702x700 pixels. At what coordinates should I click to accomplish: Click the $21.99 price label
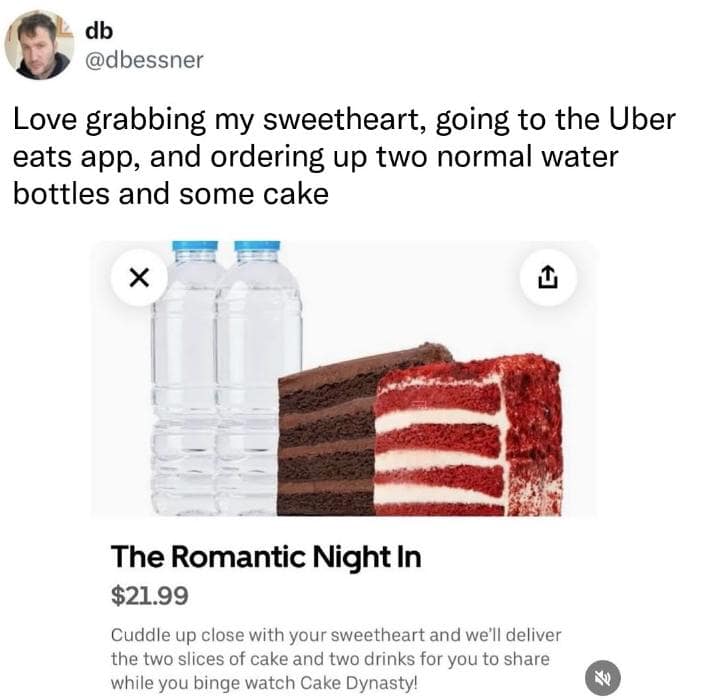tap(148, 596)
